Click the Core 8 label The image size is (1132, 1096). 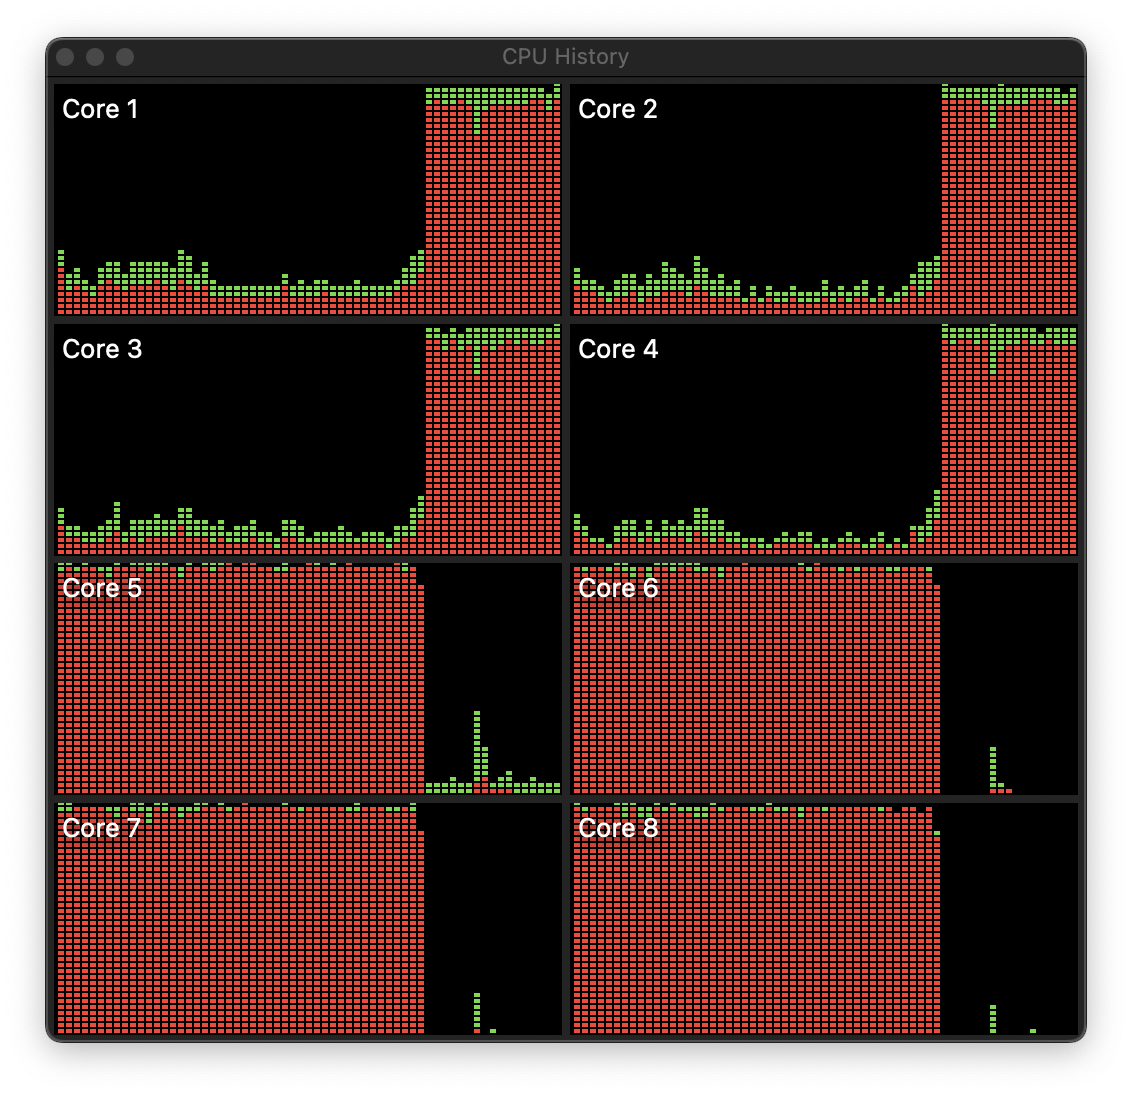[x=618, y=828]
